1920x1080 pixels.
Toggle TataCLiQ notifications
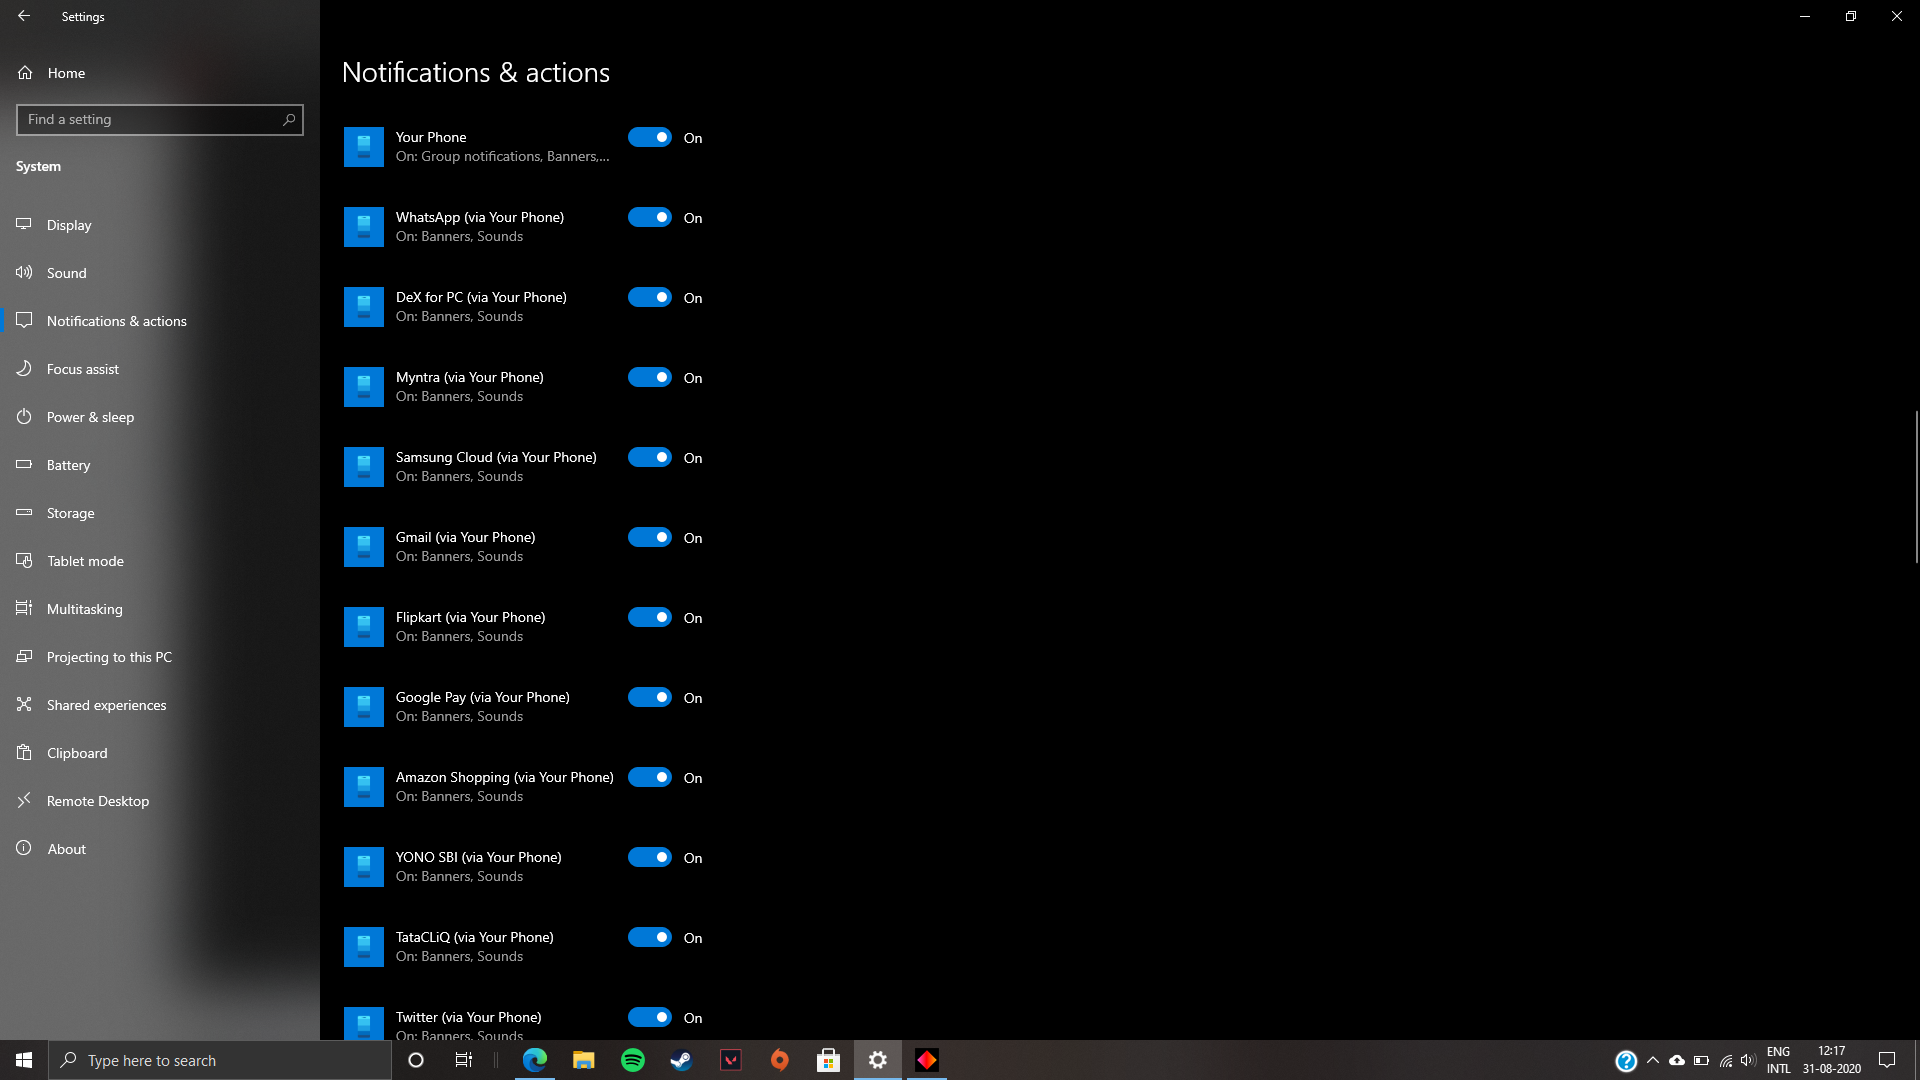[x=650, y=937]
